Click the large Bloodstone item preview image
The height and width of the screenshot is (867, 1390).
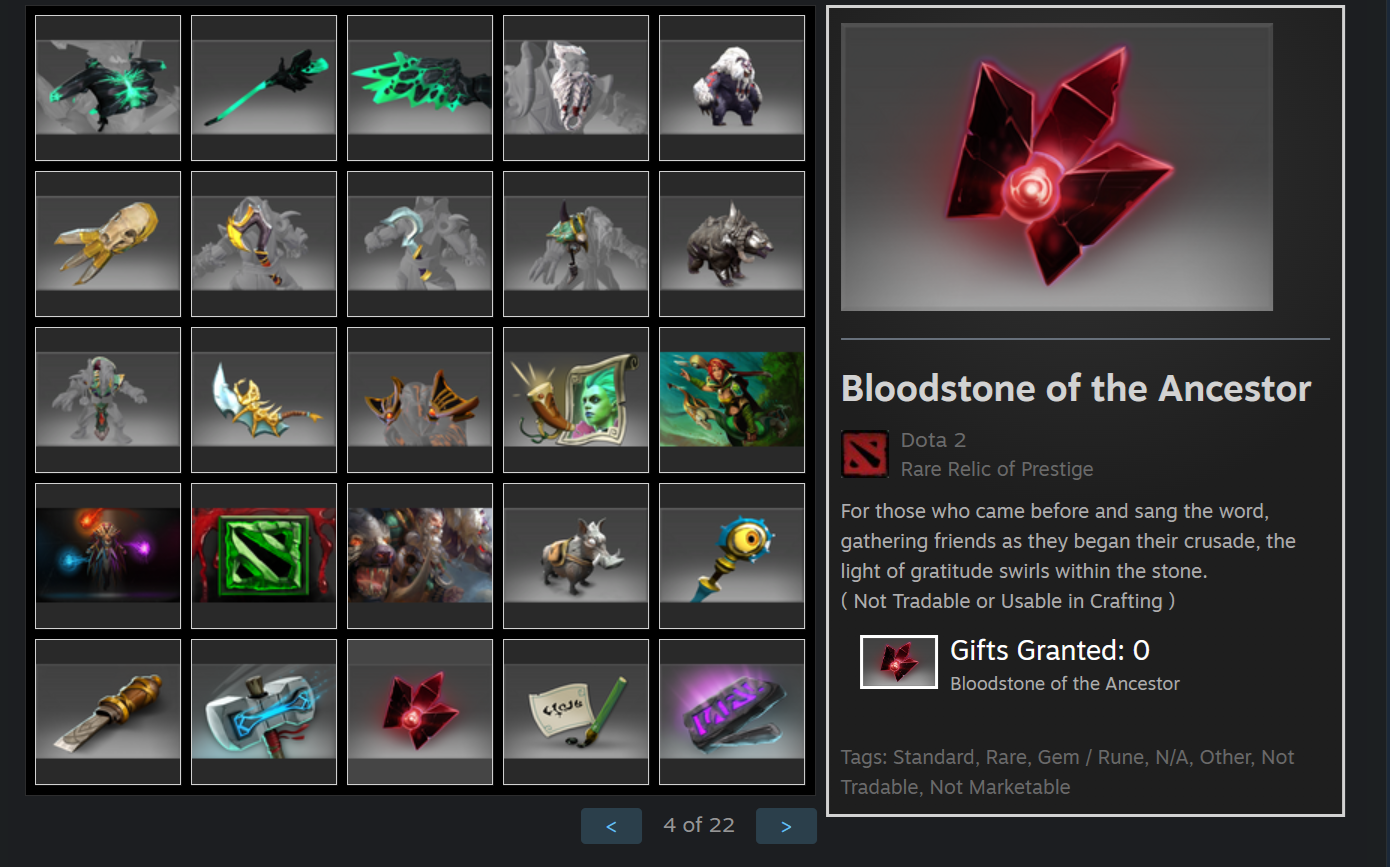coord(1057,167)
